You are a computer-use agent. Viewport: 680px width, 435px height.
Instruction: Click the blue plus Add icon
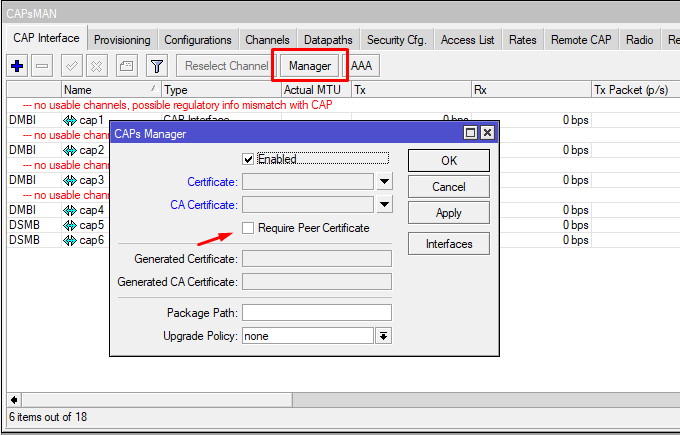[x=17, y=66]
